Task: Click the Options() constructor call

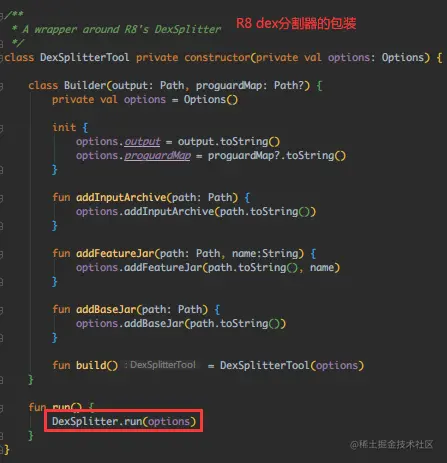Action: (211, 99)
